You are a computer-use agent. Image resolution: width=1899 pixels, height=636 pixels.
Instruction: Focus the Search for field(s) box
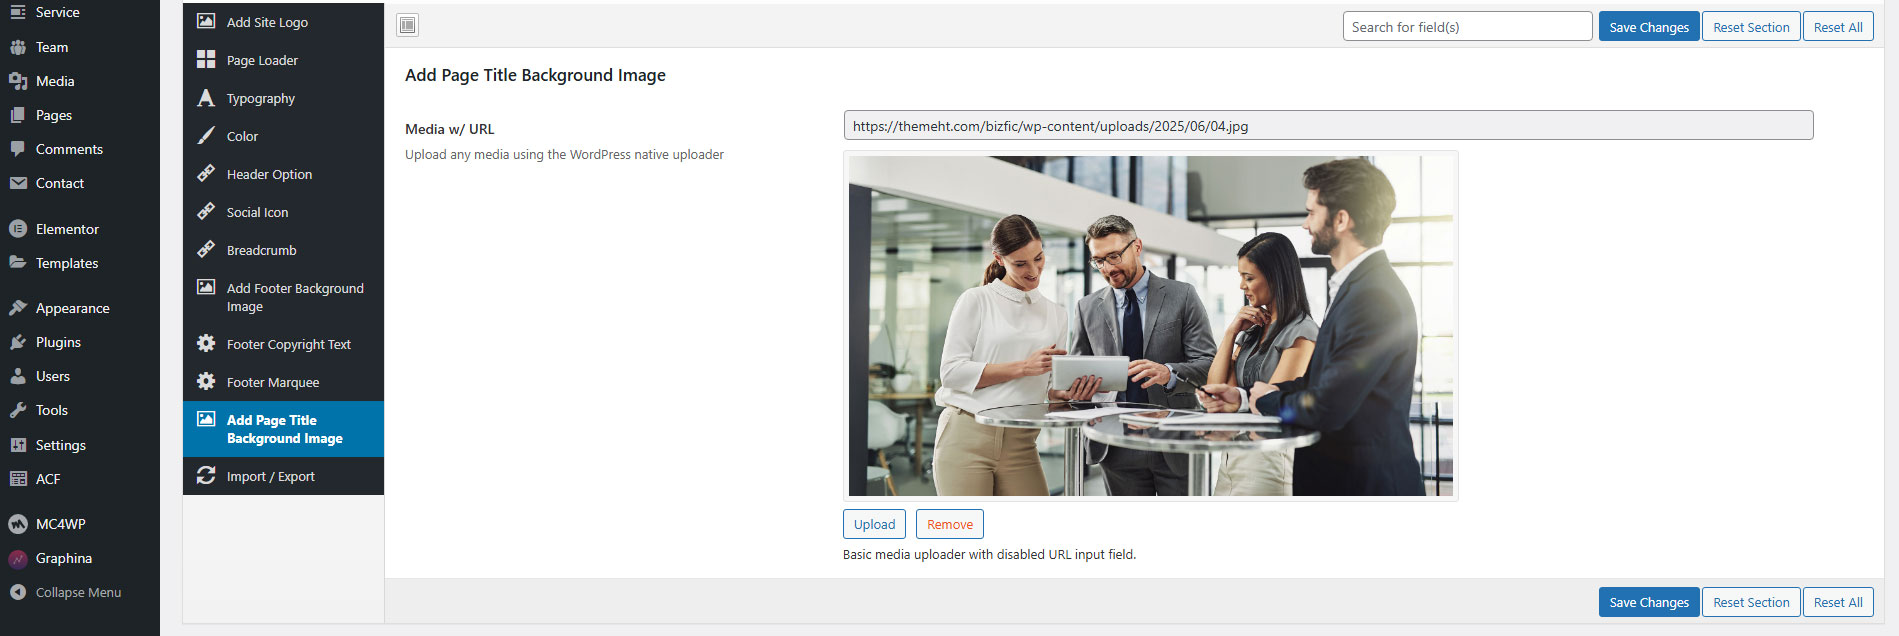point(1466,27)
